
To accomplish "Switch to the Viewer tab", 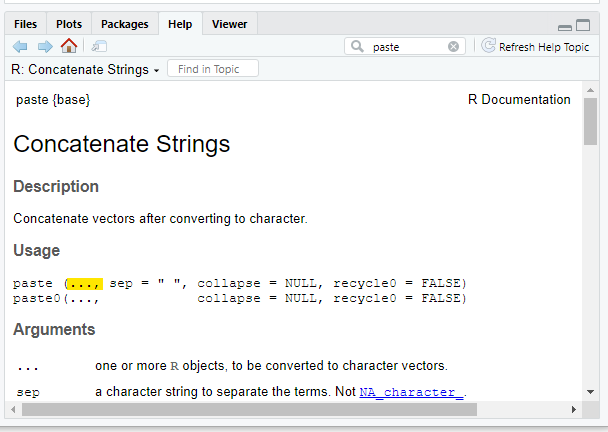I will [230, 24].
